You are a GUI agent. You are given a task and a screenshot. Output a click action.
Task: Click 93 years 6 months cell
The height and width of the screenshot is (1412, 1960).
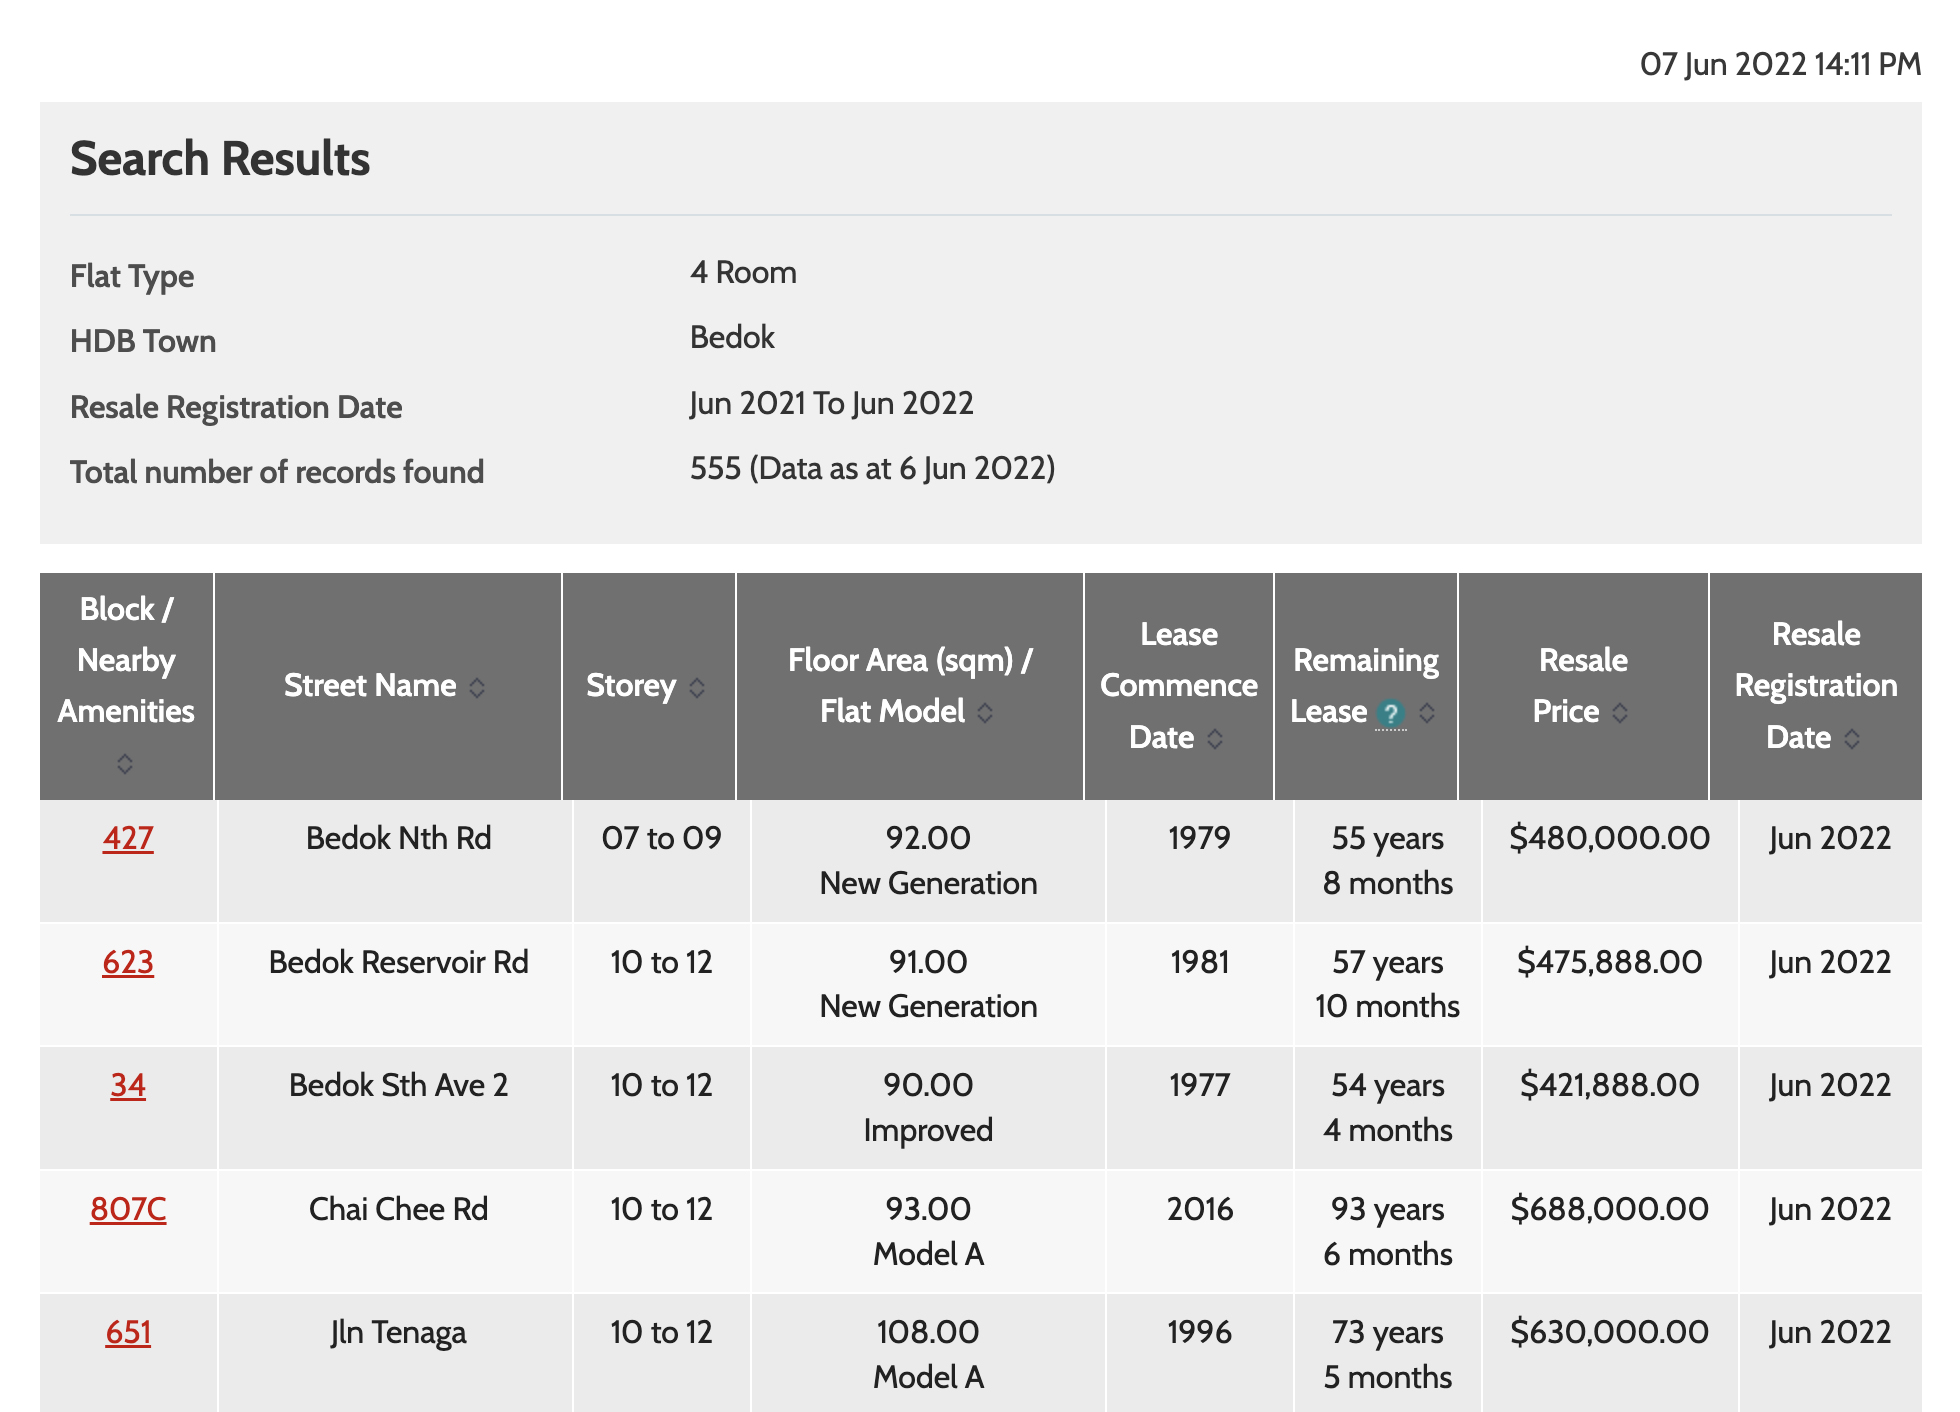[1388, 1231]
